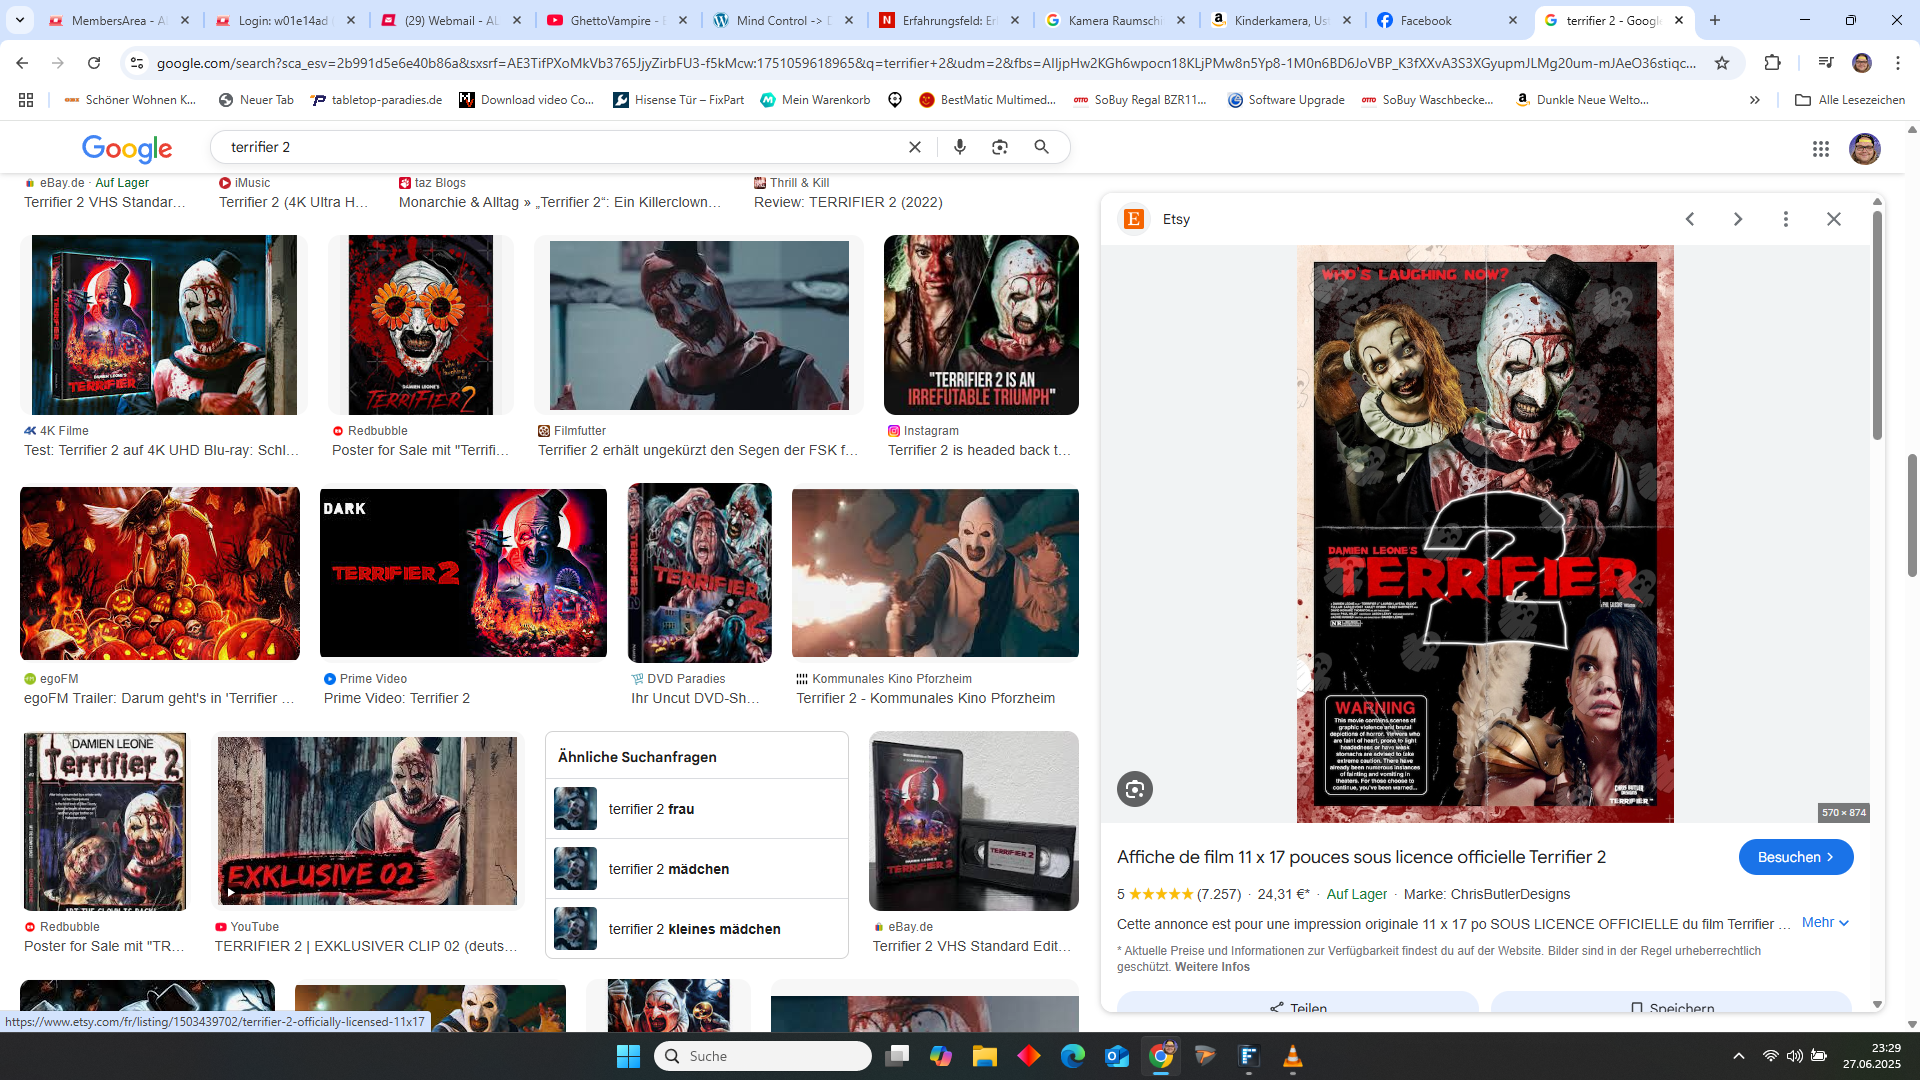Screen dimensions: 1920x1080
Task: Switch to the Kinderkamera Amazon tab
Action: tap(1281, 20)
